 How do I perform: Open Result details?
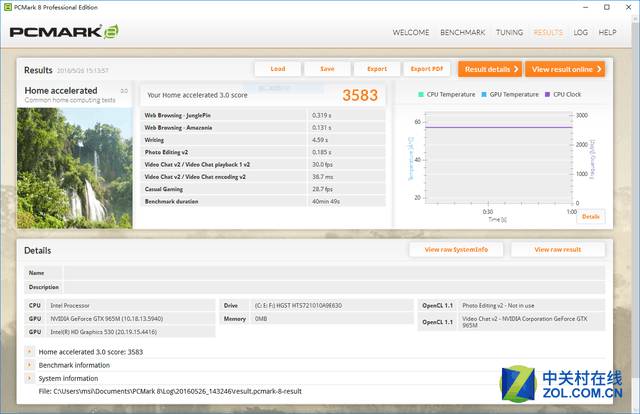[490, 69]
